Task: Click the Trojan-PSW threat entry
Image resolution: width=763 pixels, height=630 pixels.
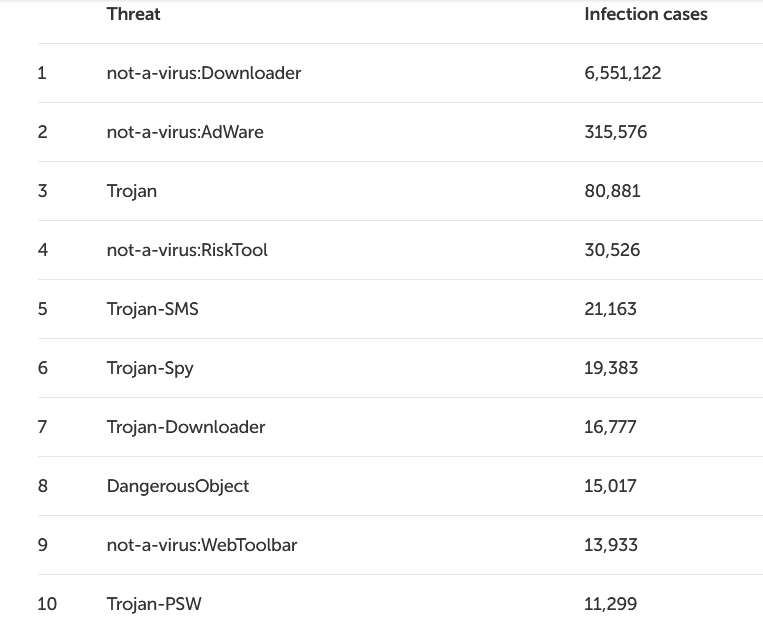Action: pyautogui.click(x=154, y=604)
